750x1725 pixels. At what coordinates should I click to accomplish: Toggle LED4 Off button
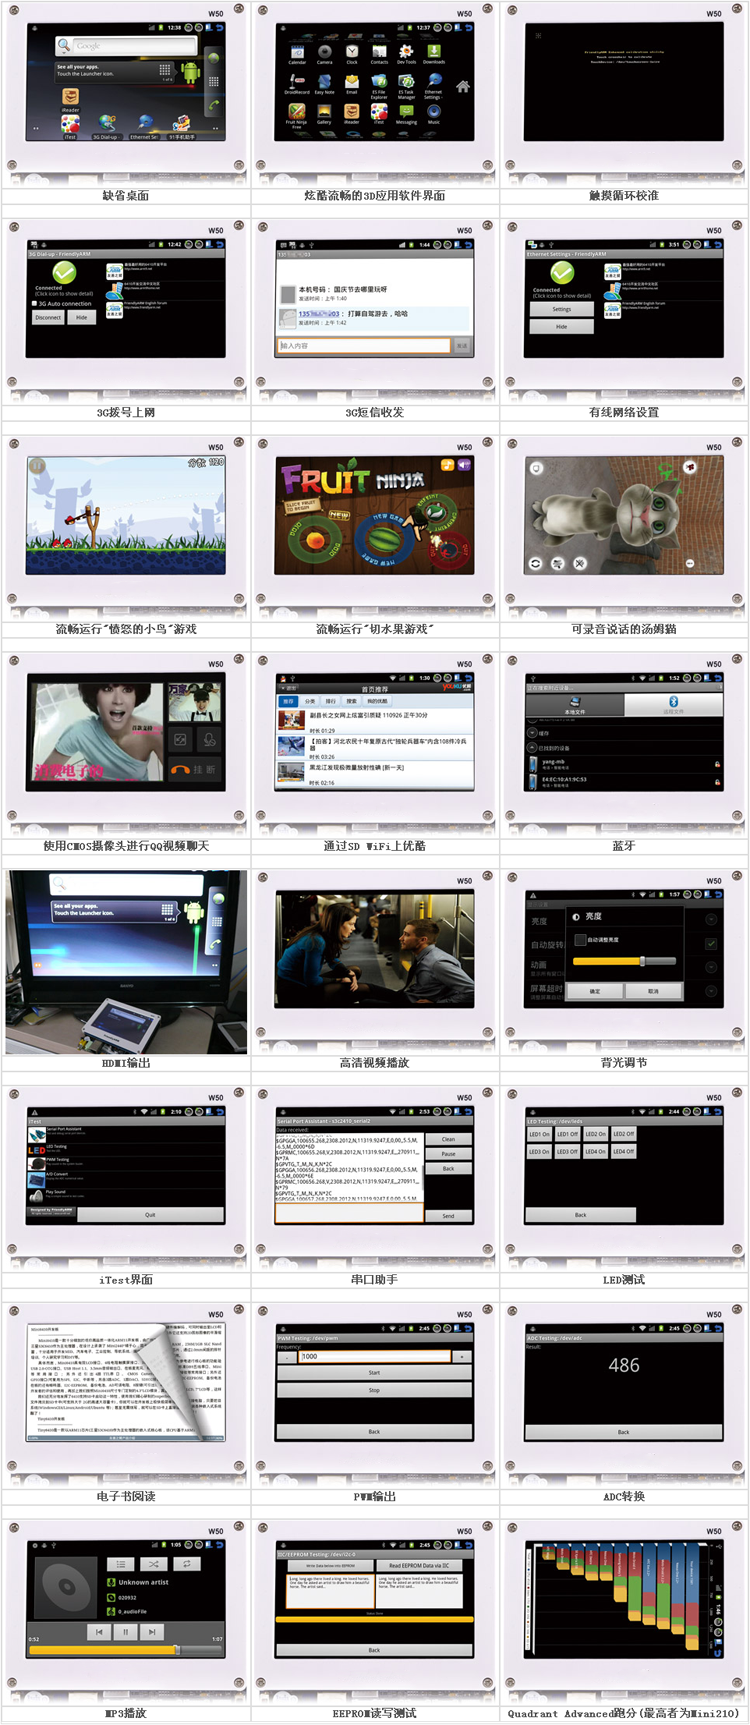pos(623,1151)
